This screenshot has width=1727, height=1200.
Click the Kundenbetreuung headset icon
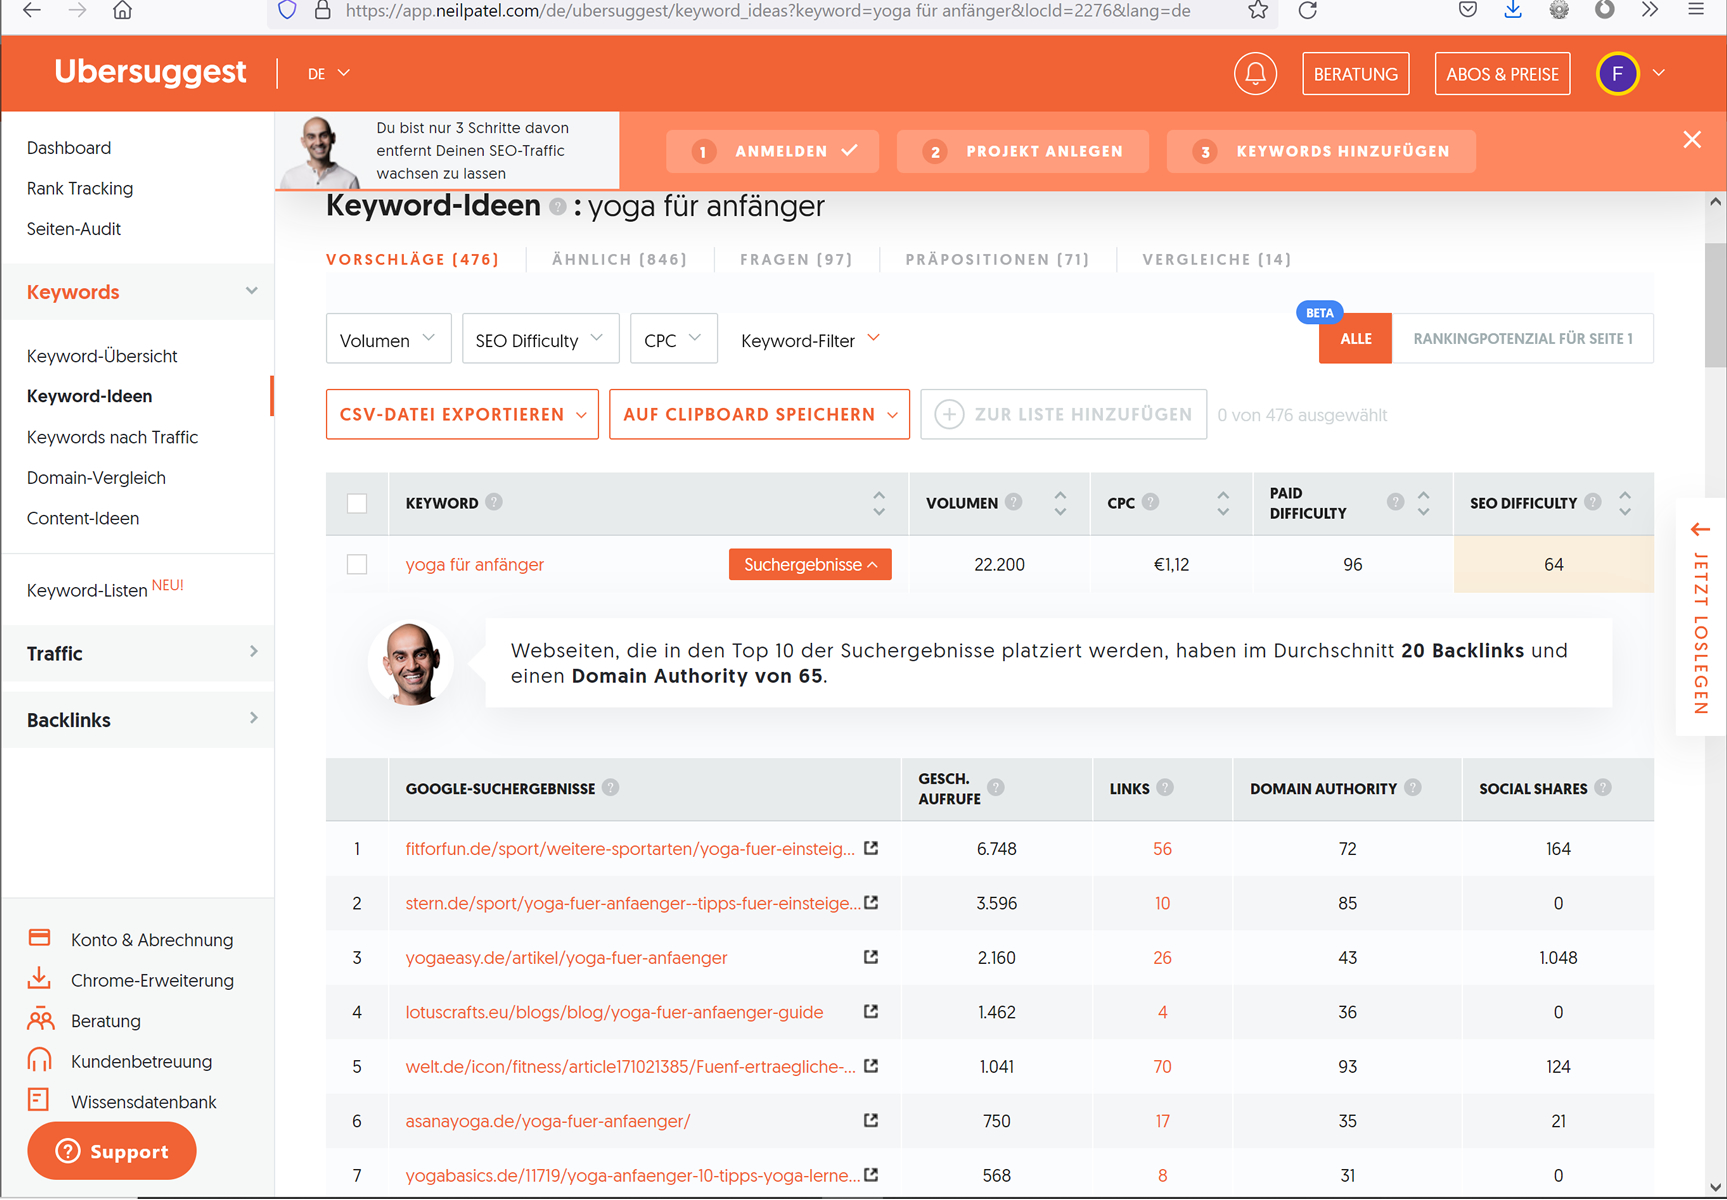(x=39, y=1059)
